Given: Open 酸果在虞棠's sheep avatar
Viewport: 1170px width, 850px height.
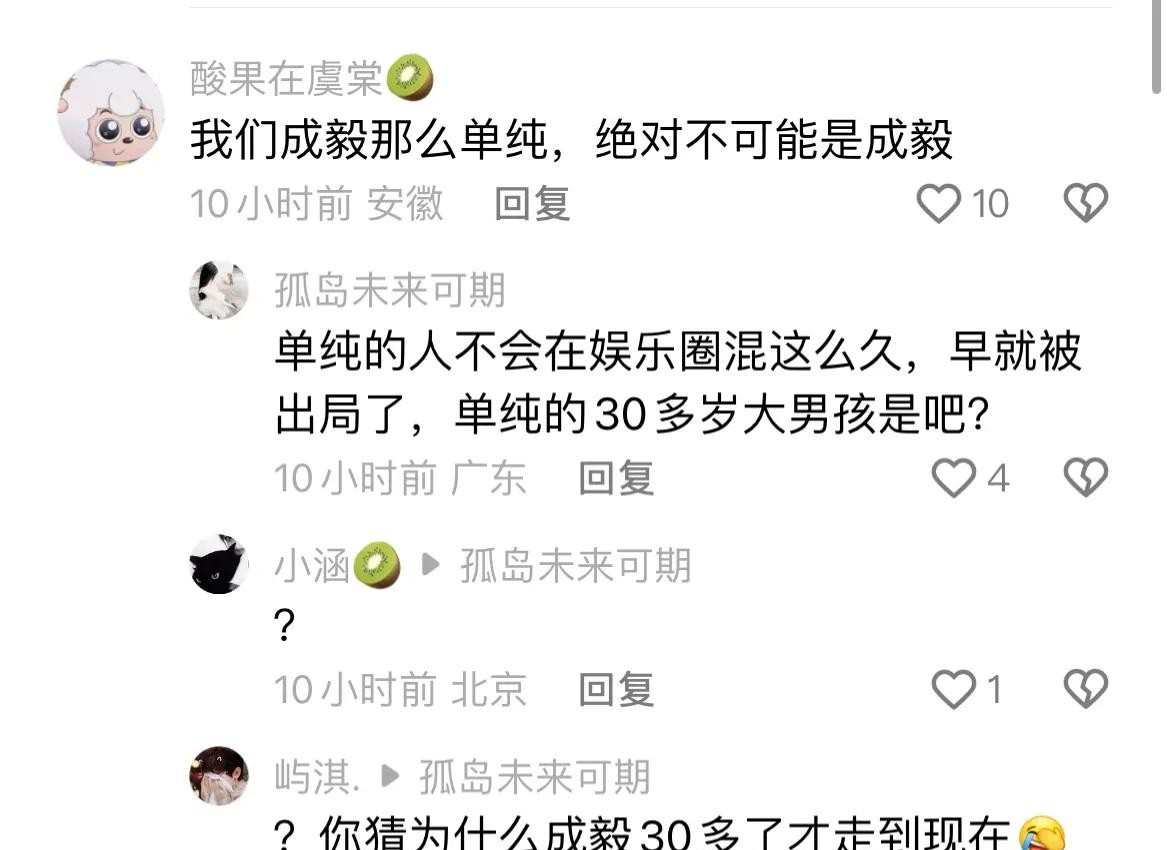Looking at the screenshot, I should coord(111,113).
